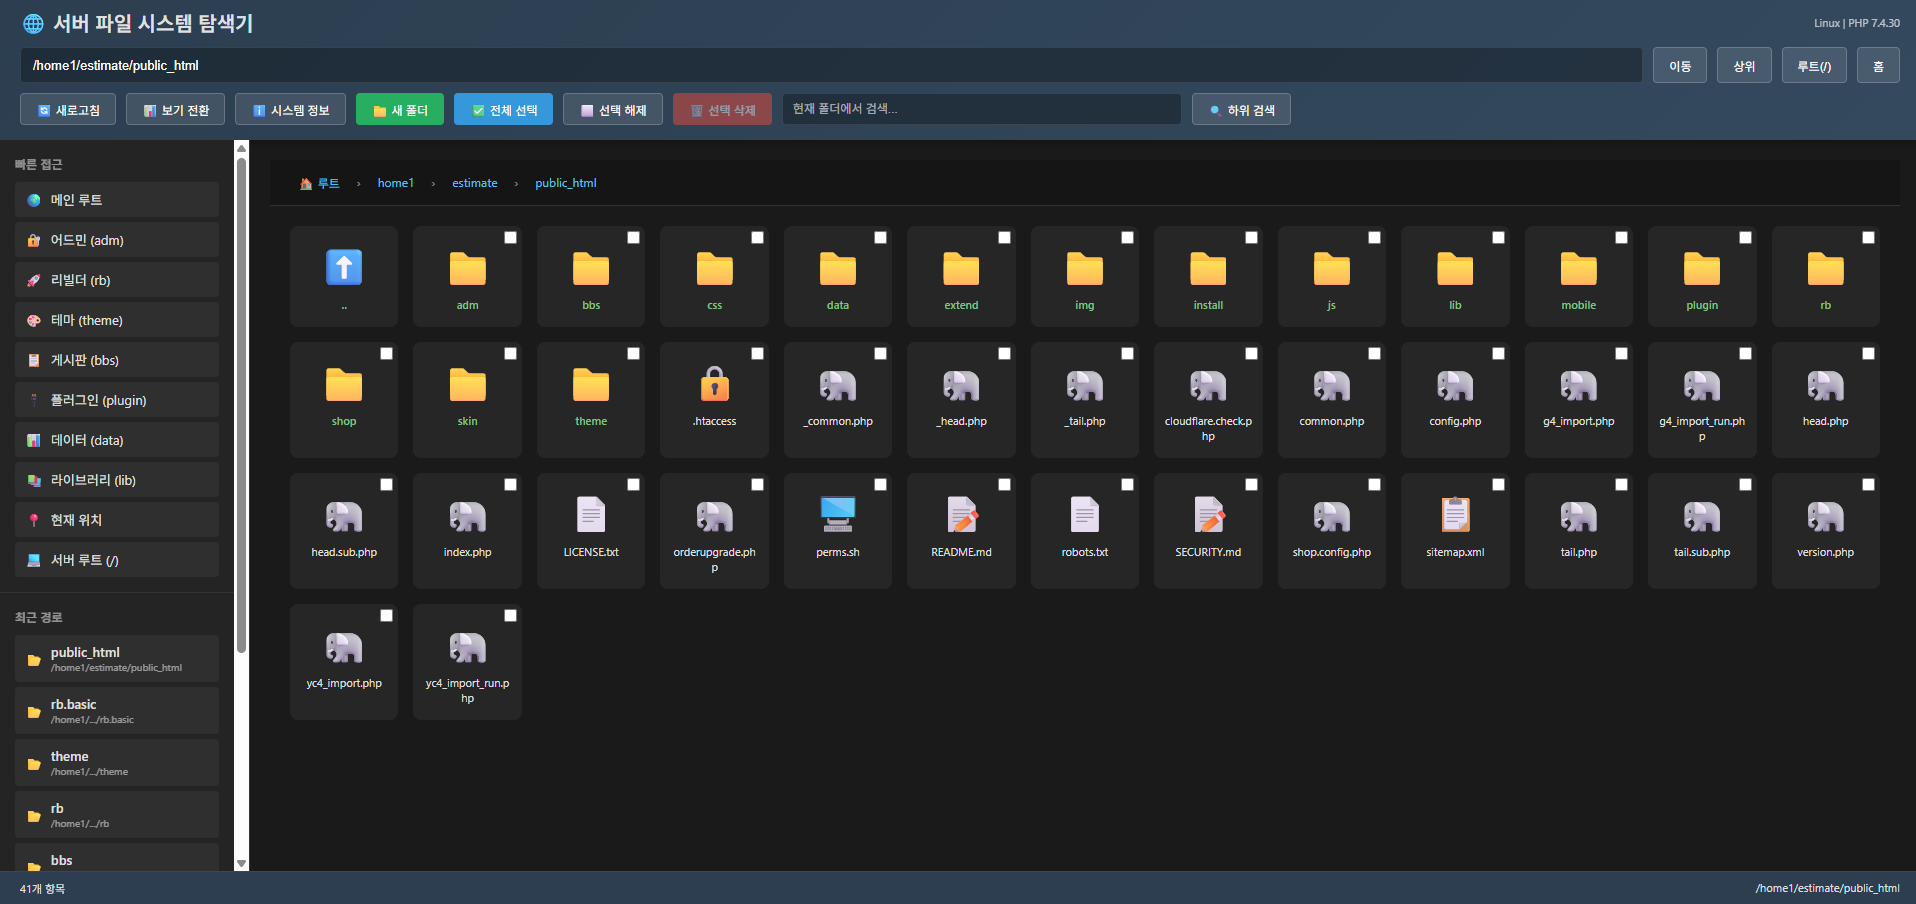Viewport: 1916px width, 904px height.
Task: Open the README.md file icon
Action: tap(961, 515)
